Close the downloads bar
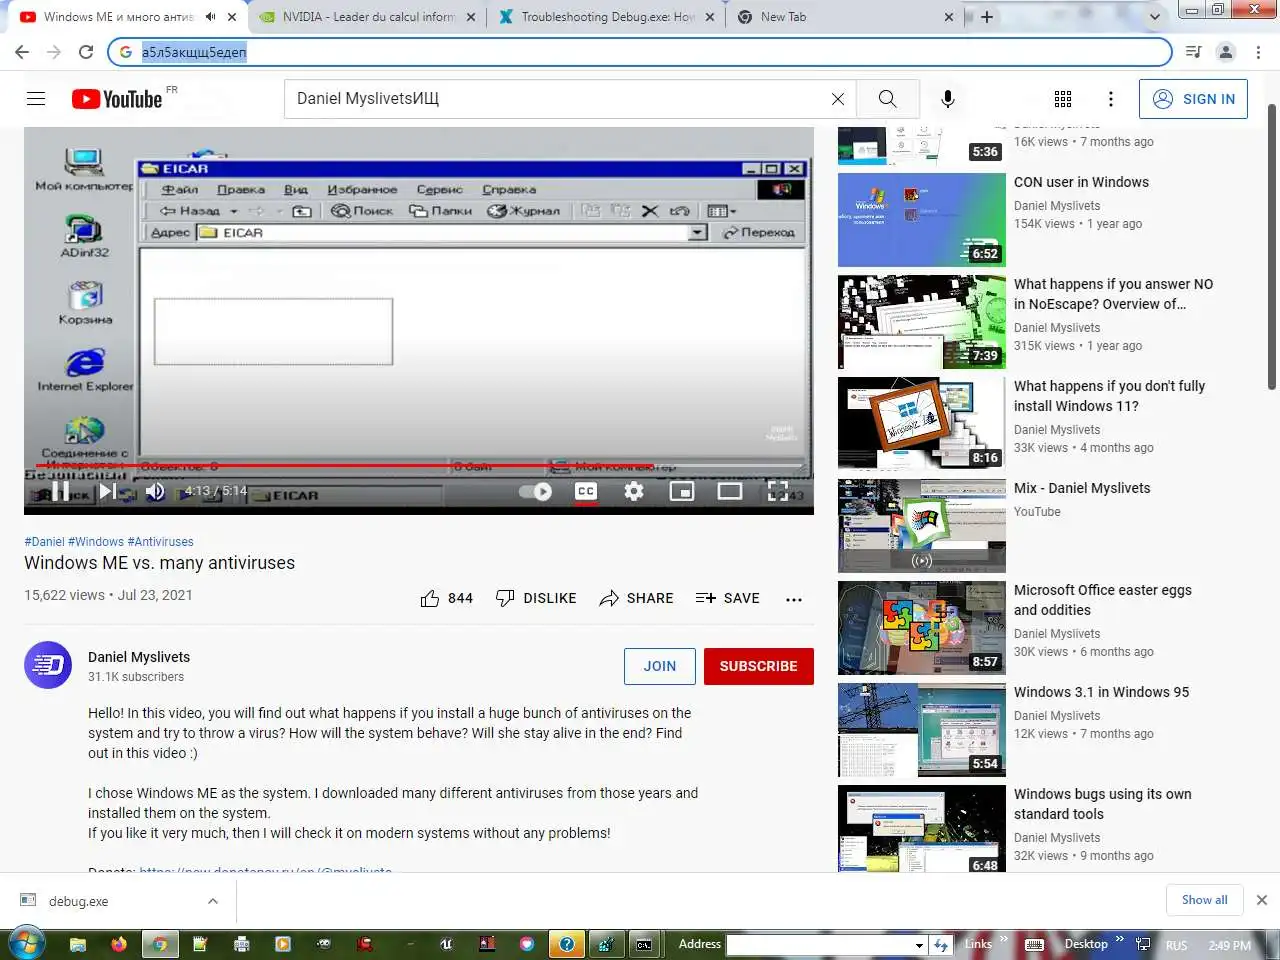Viewport: 1280px width, 960px height. [1262, 900]
